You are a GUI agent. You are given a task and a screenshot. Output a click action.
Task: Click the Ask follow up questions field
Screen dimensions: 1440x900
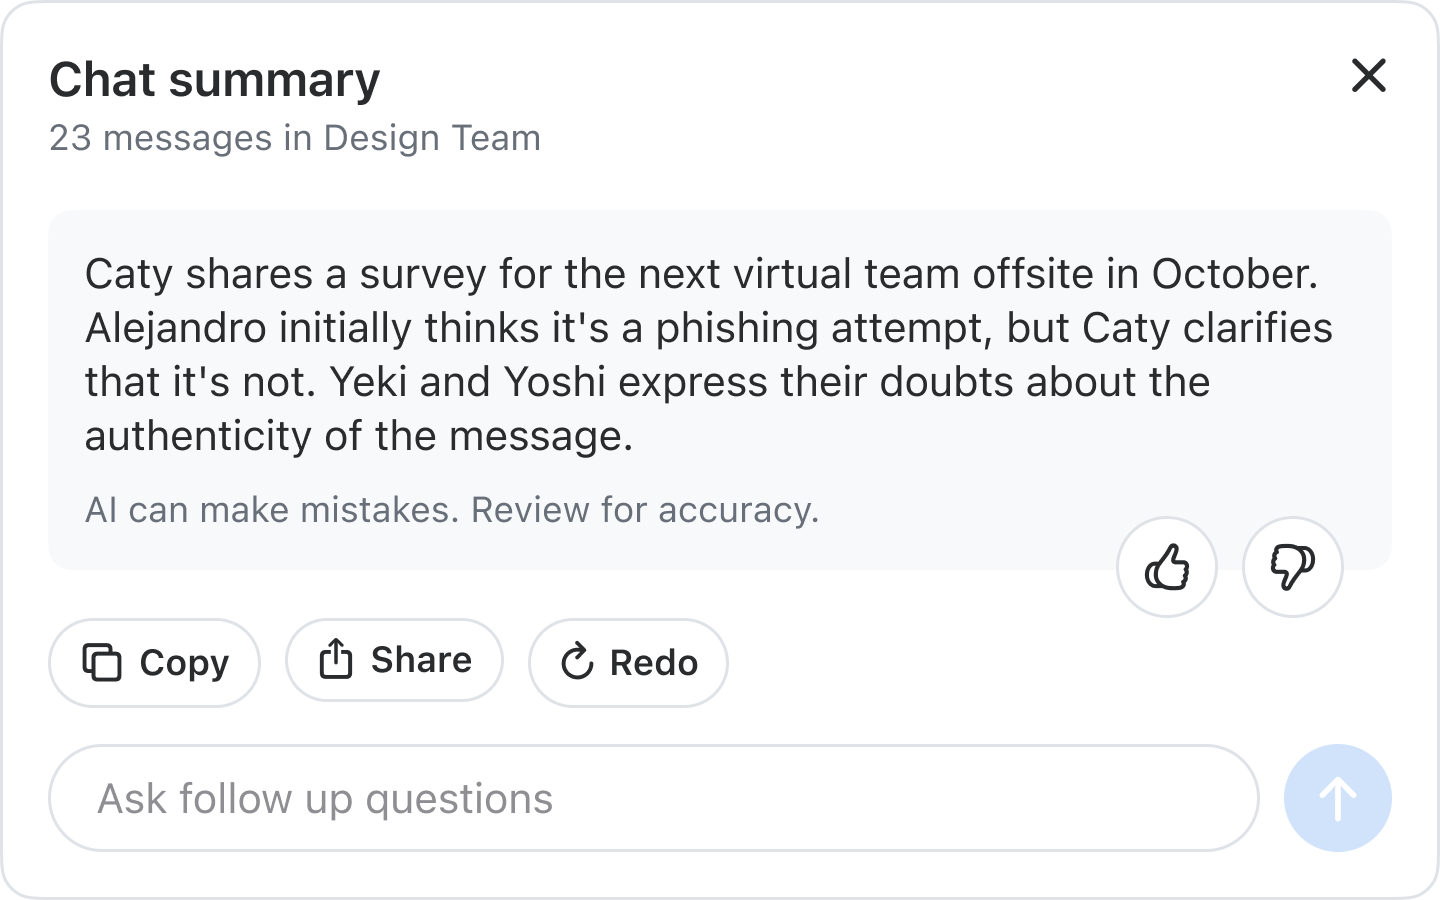[x=656, y=798]
